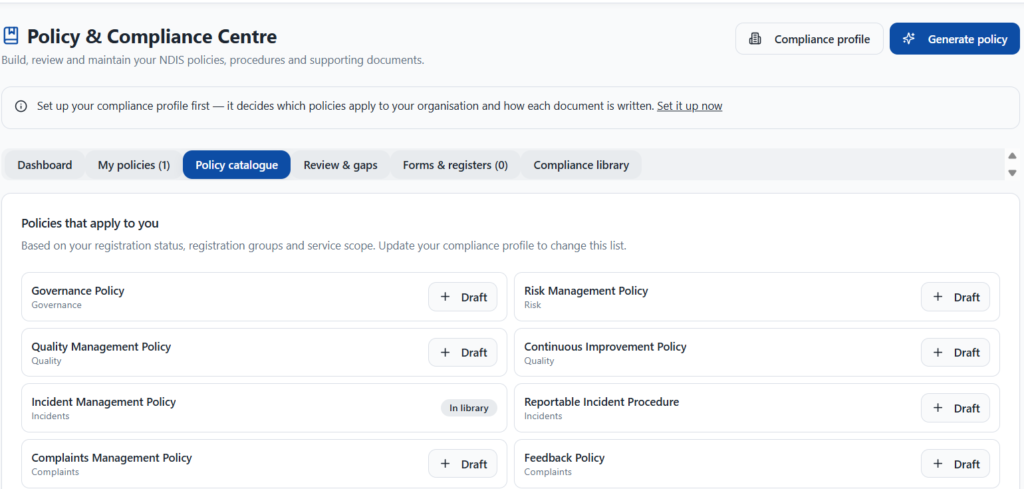Viewport: 1024px width, 489px height.
Task: Draft the Reportable Incident Procedure
Action: point(955,408)
